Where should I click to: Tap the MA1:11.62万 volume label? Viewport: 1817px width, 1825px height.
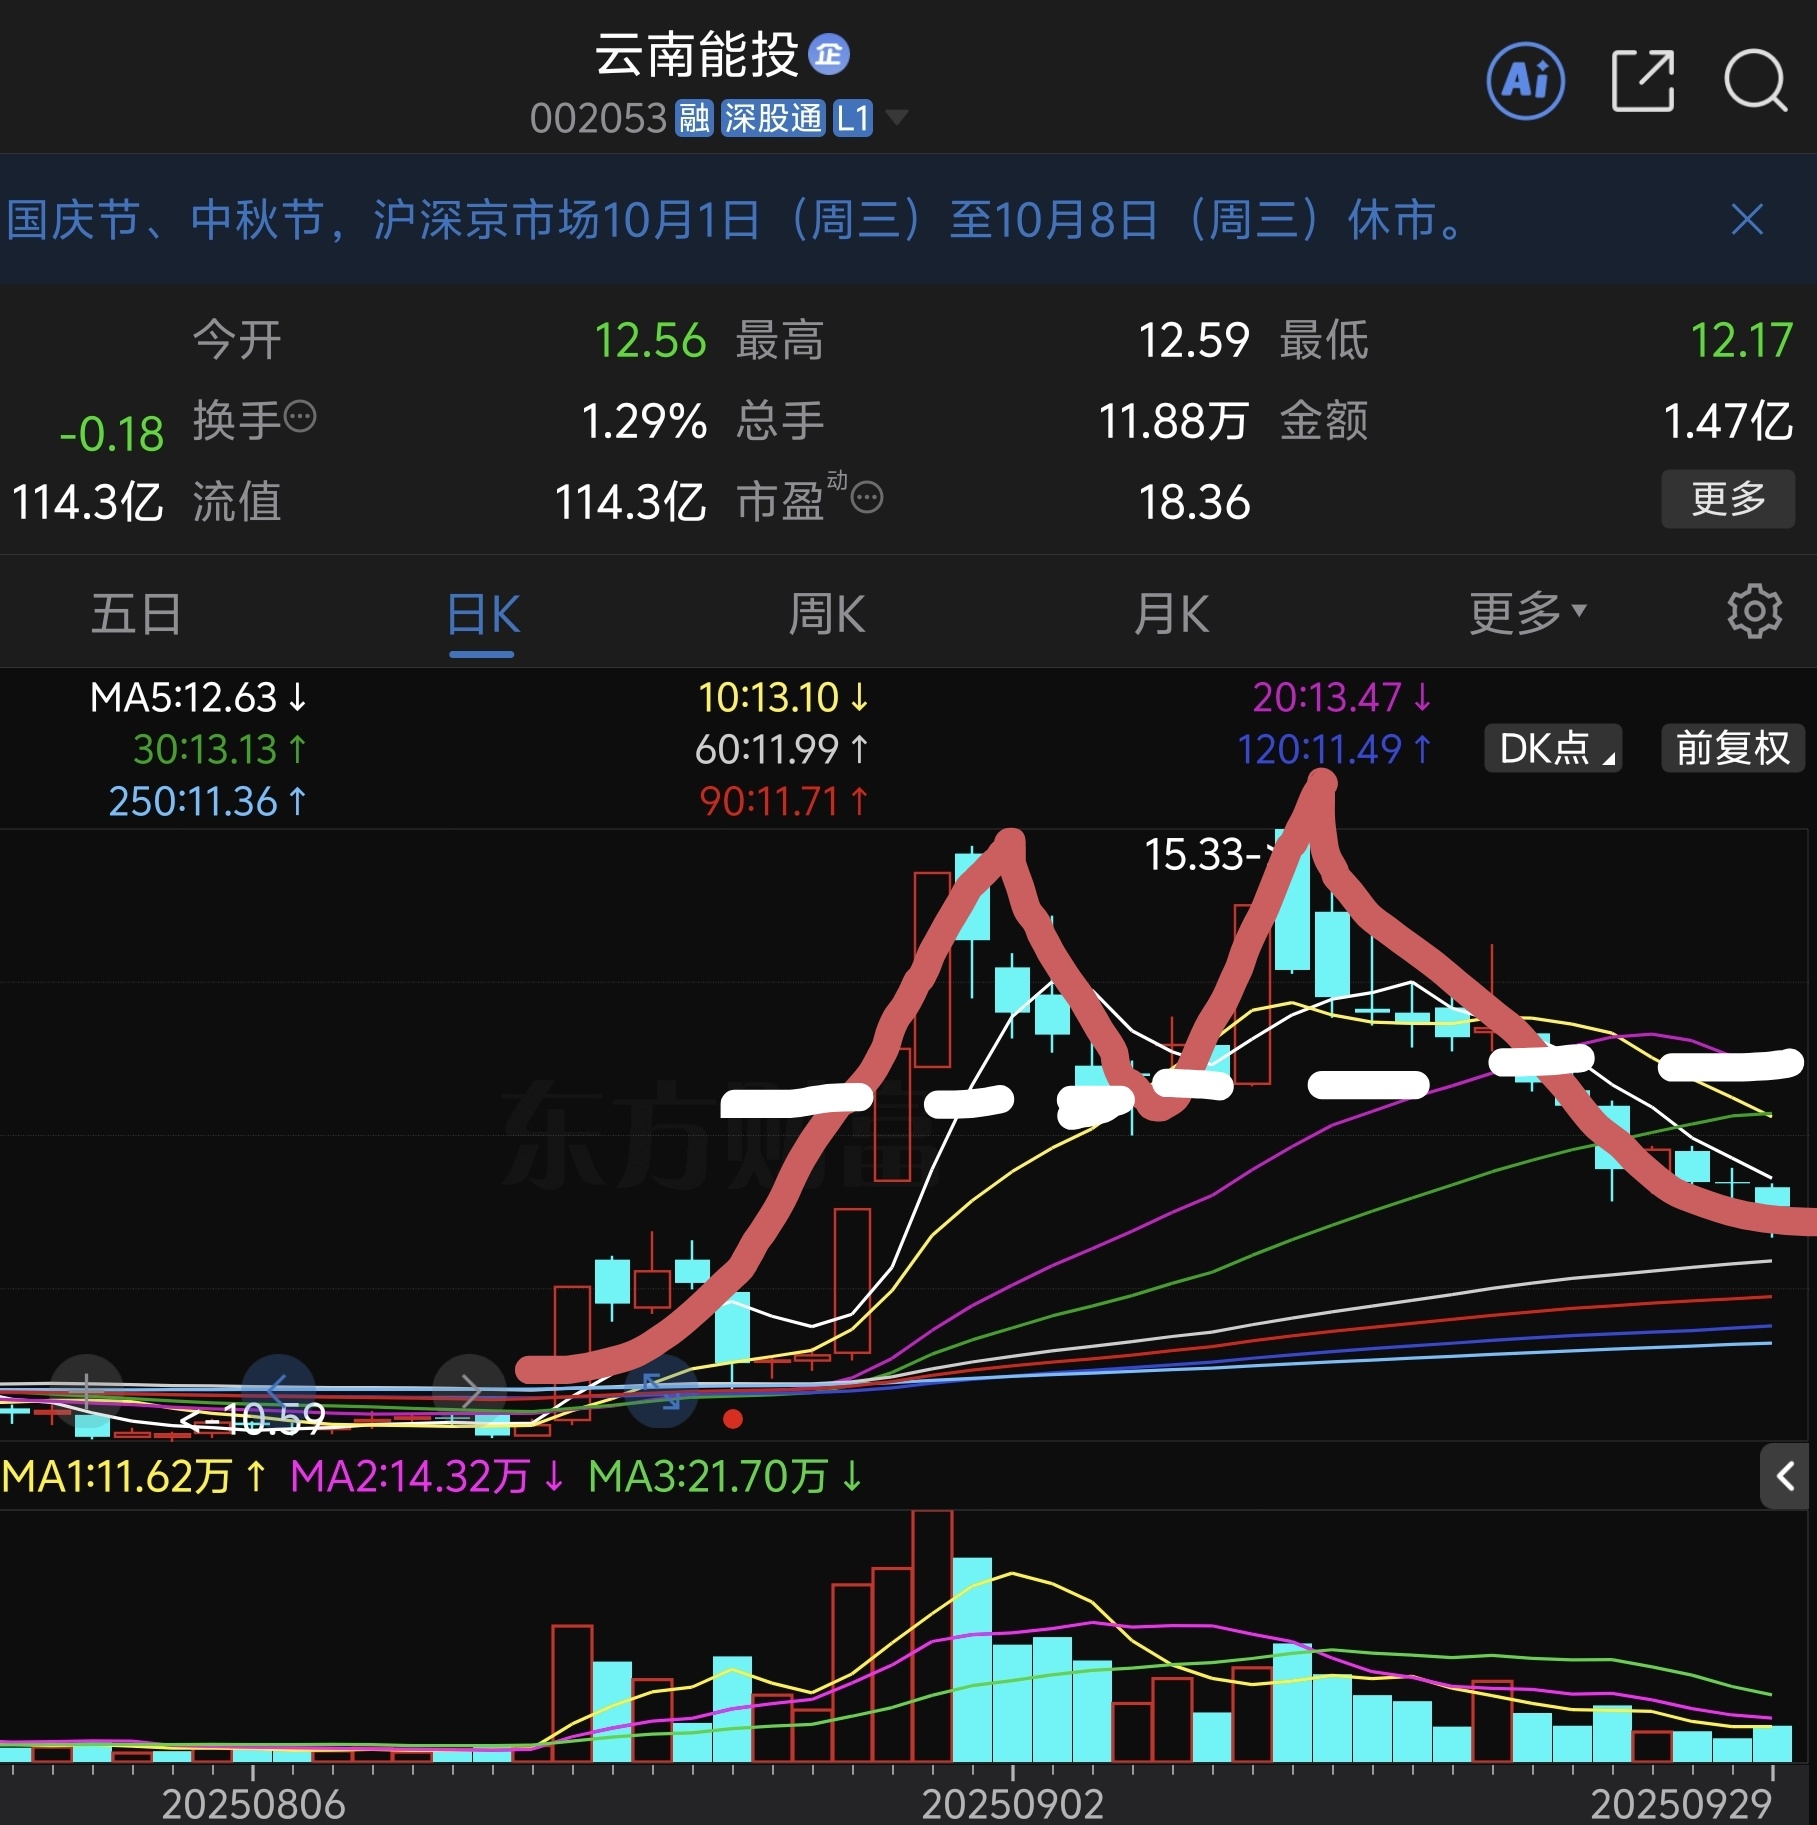click(x=135, y=1476)
